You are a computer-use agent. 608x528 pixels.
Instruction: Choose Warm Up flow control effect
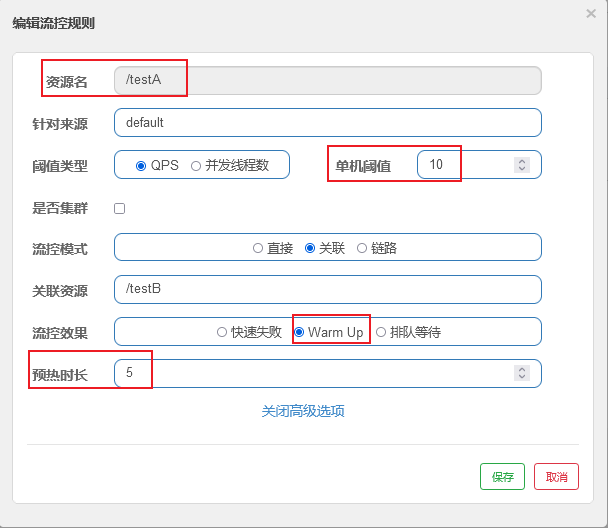pyautogui.click(x=299, y=332)
